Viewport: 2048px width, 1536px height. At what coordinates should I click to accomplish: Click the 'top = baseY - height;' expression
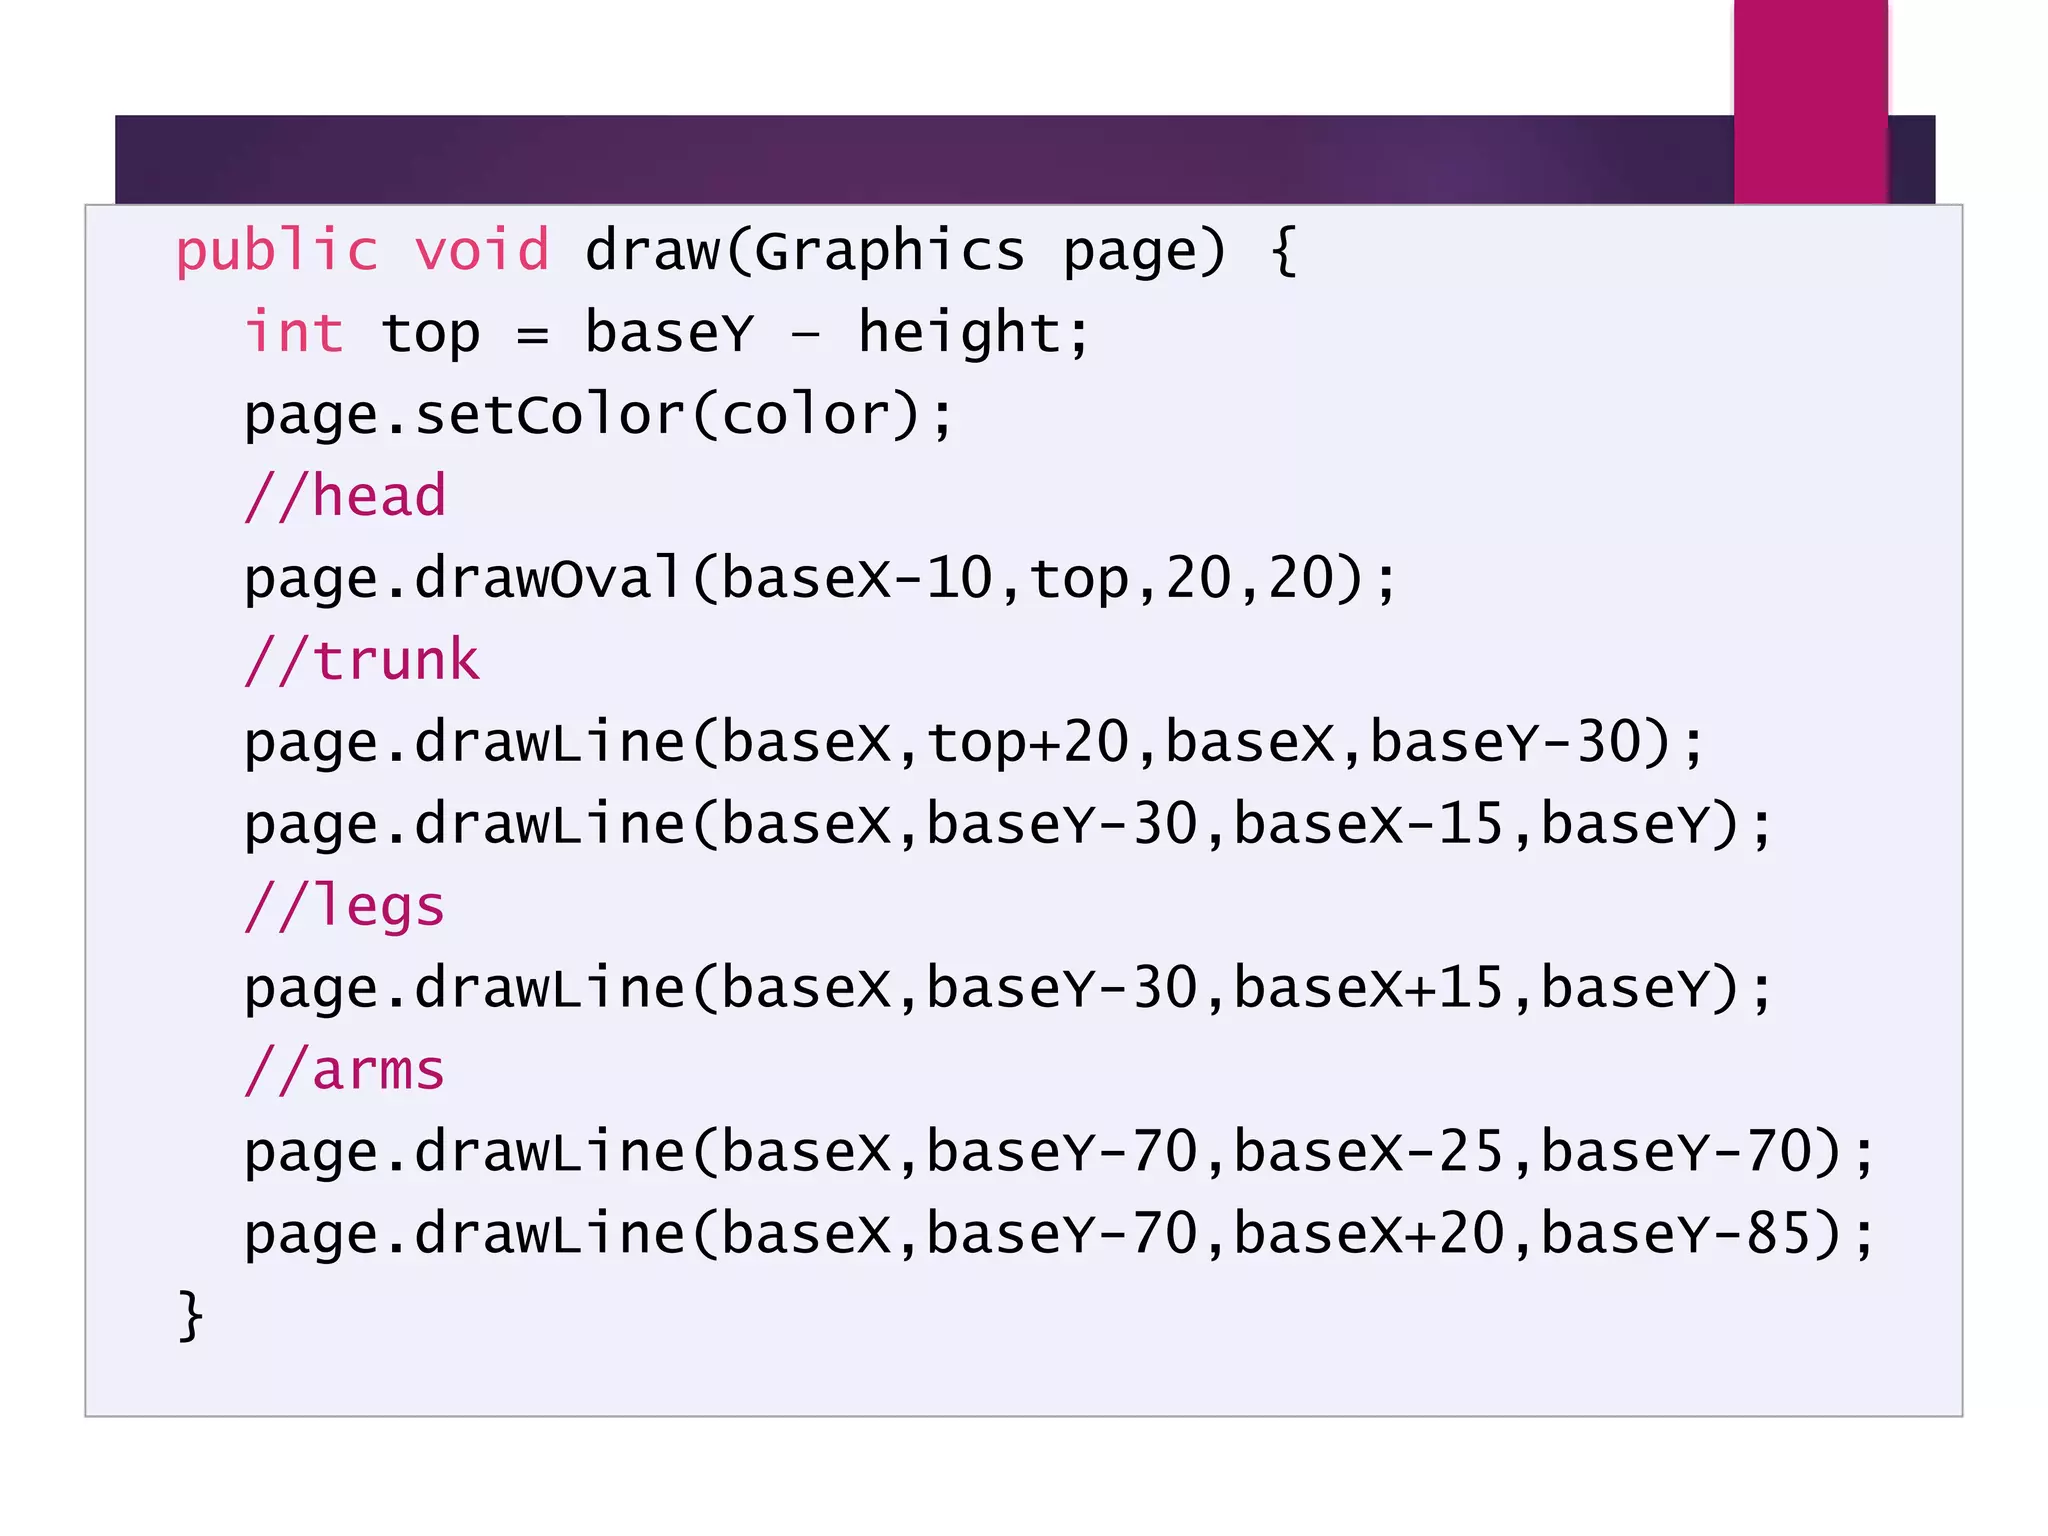(735, 332)
